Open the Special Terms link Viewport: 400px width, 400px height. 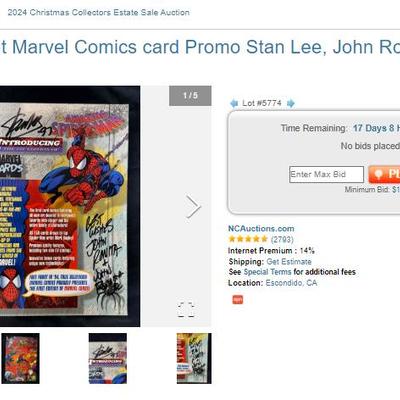coord(267,272)
